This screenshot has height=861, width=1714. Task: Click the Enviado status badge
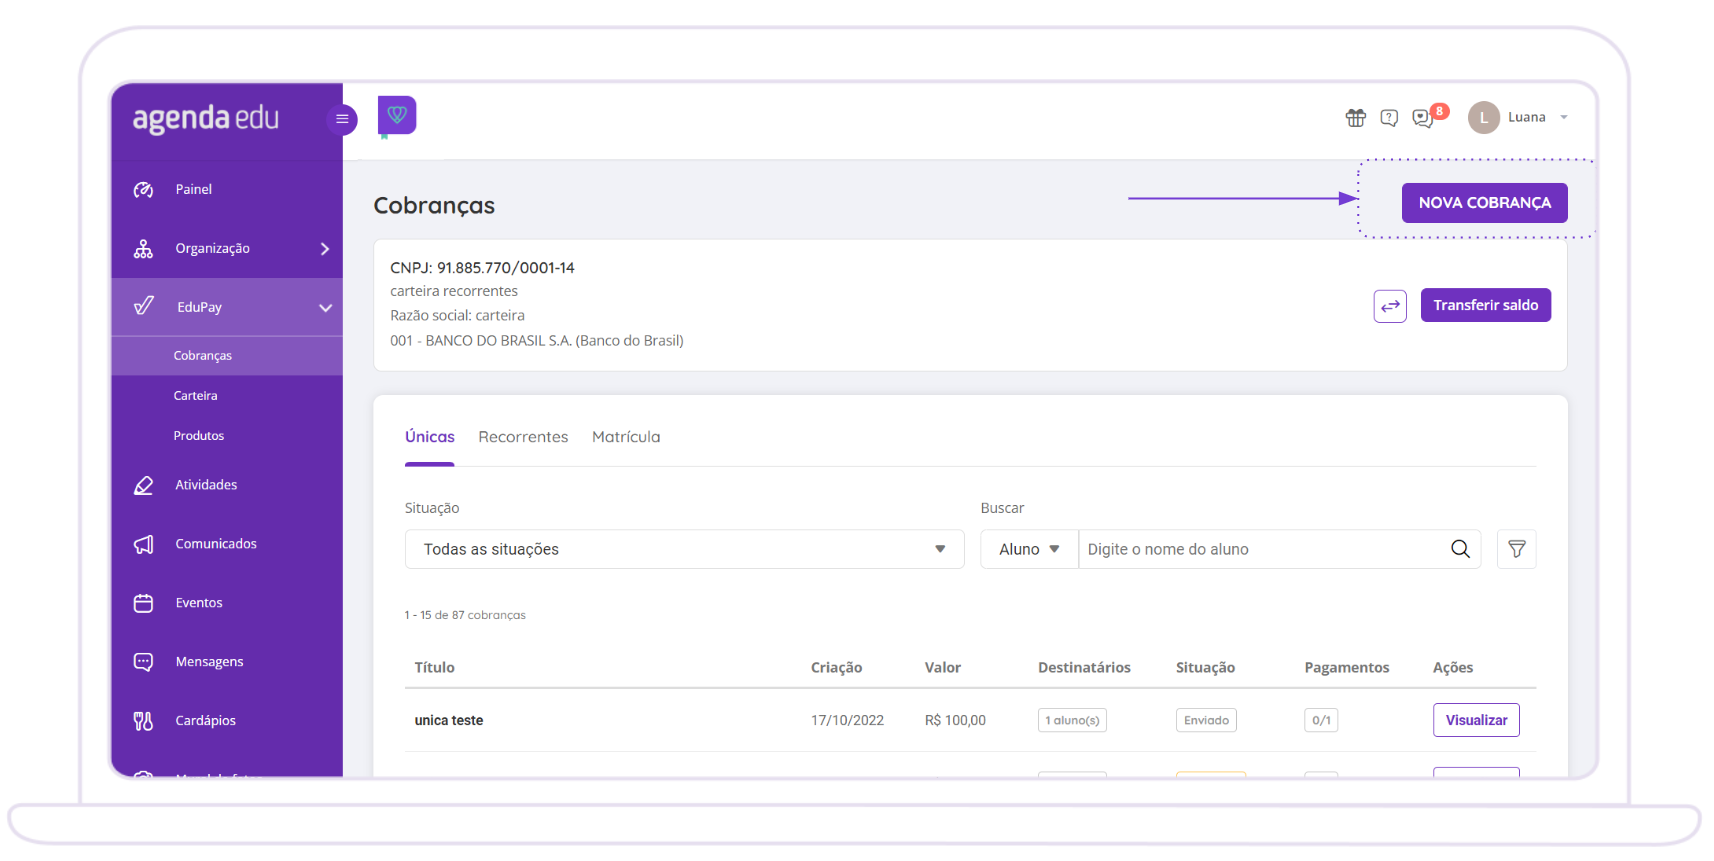pos(1206,720)
